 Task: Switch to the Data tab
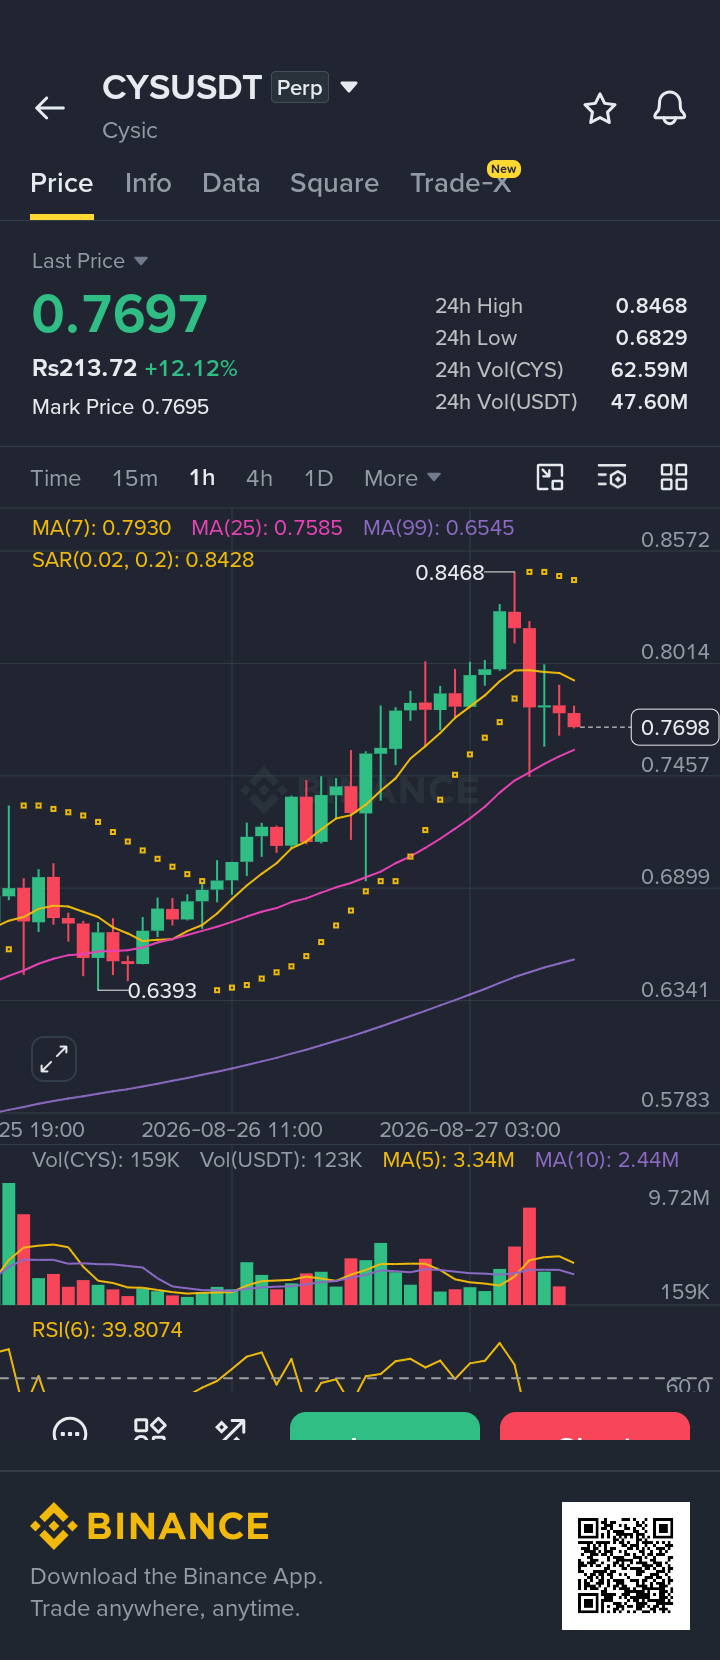pos(231,183)
